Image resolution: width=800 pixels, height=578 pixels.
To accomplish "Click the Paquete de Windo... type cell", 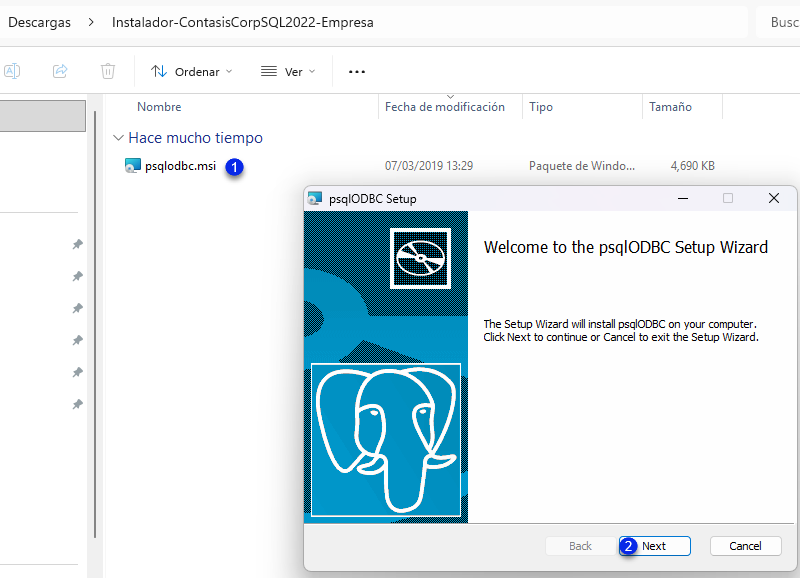I will pyautogui.click(x=582, y=166).
